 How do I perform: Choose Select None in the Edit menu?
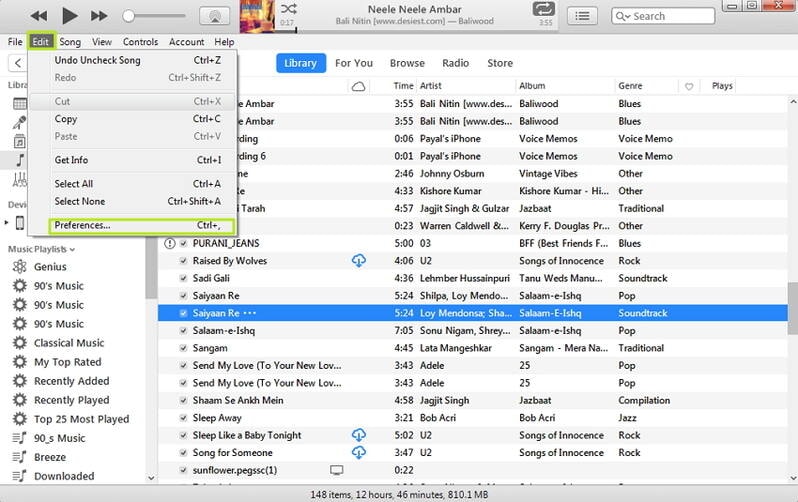(133, 201)
